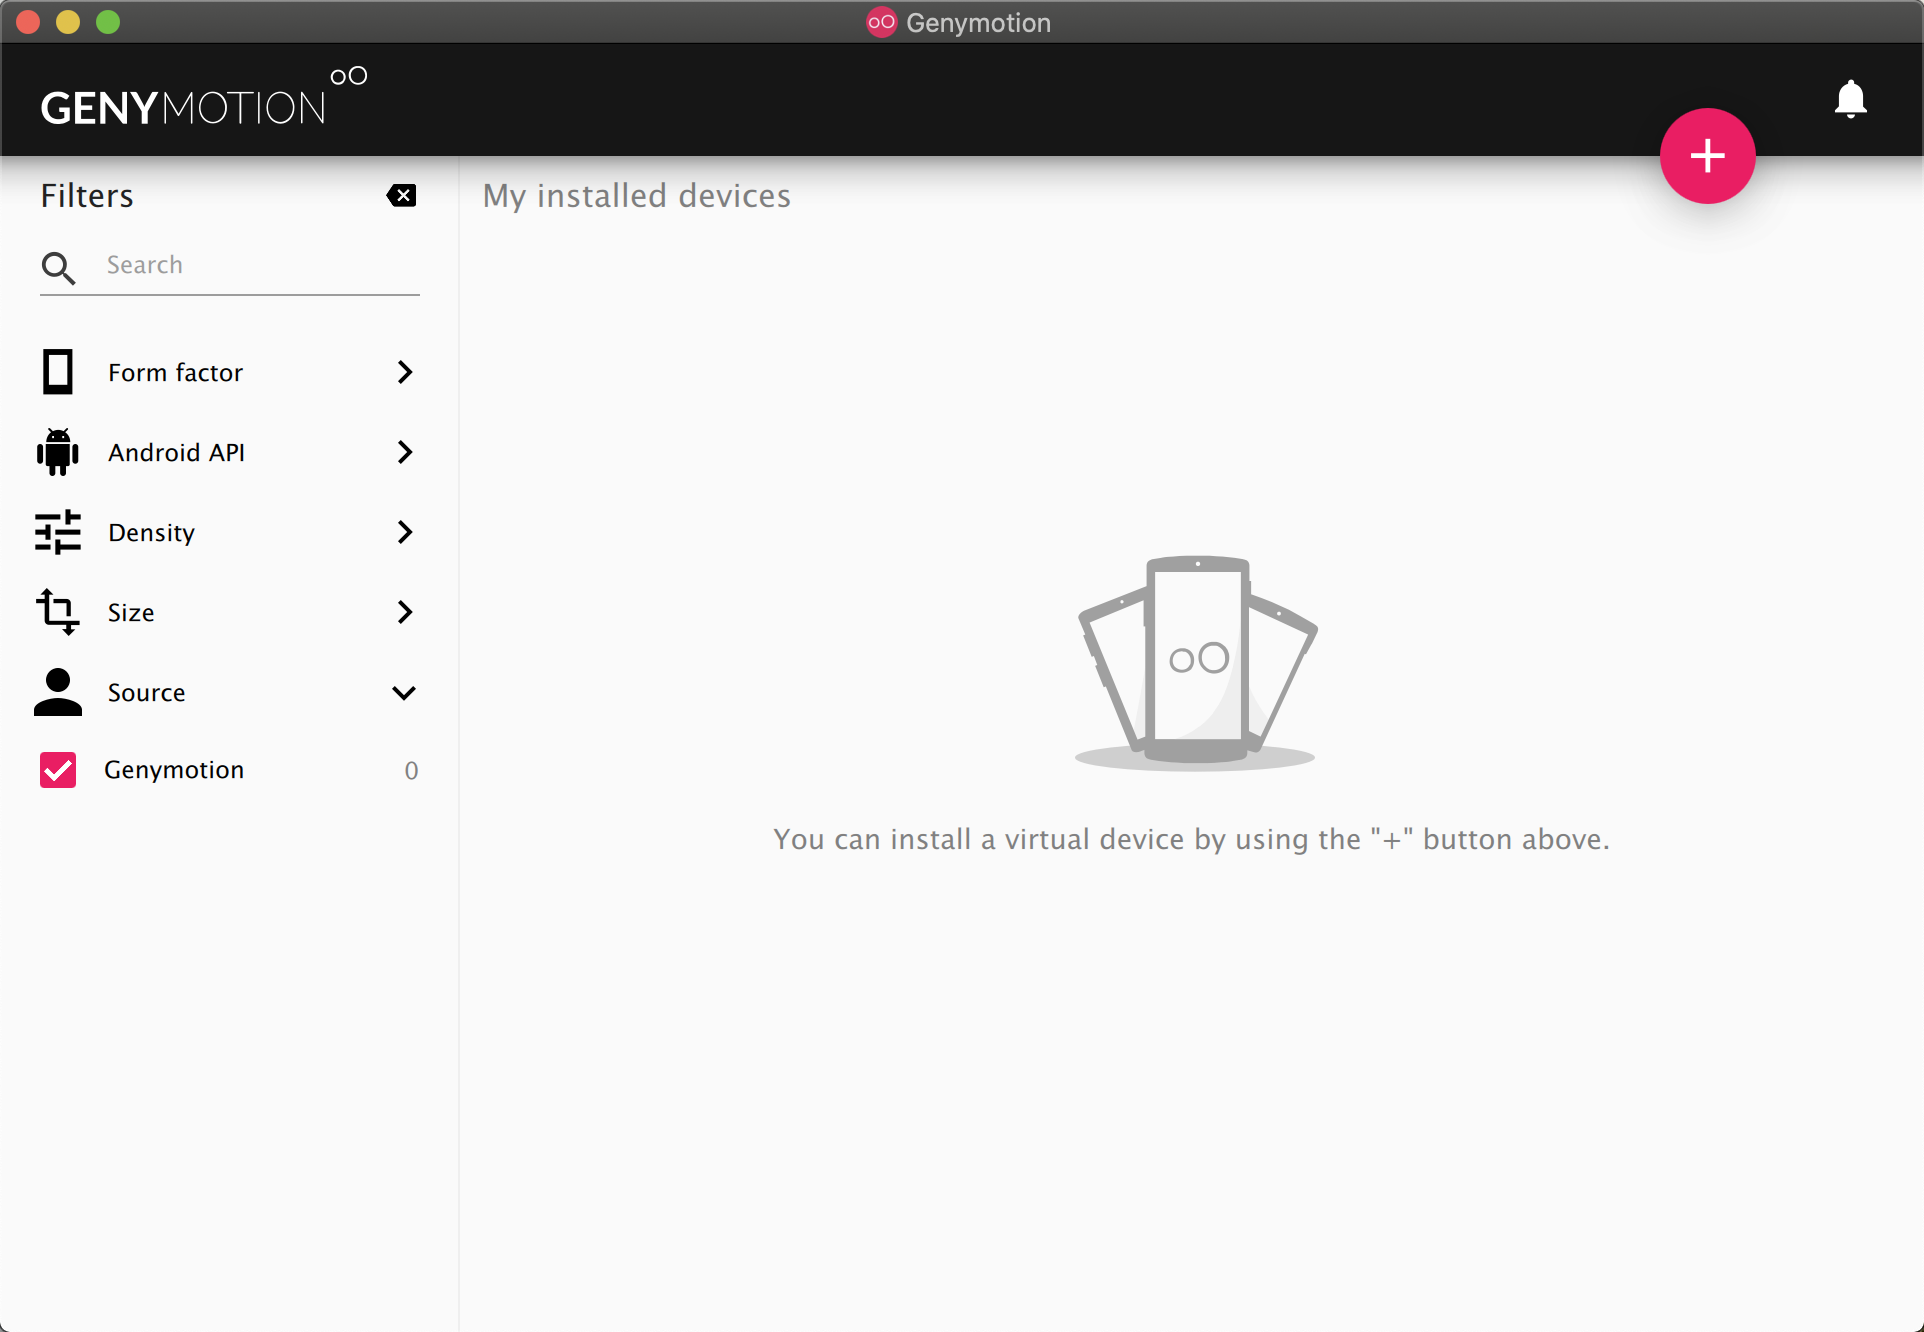Image resolution: width=1924 pixels, height=1332 pixels.
Task: Expand the Size filter chevron
Action: tap(405, 612)
